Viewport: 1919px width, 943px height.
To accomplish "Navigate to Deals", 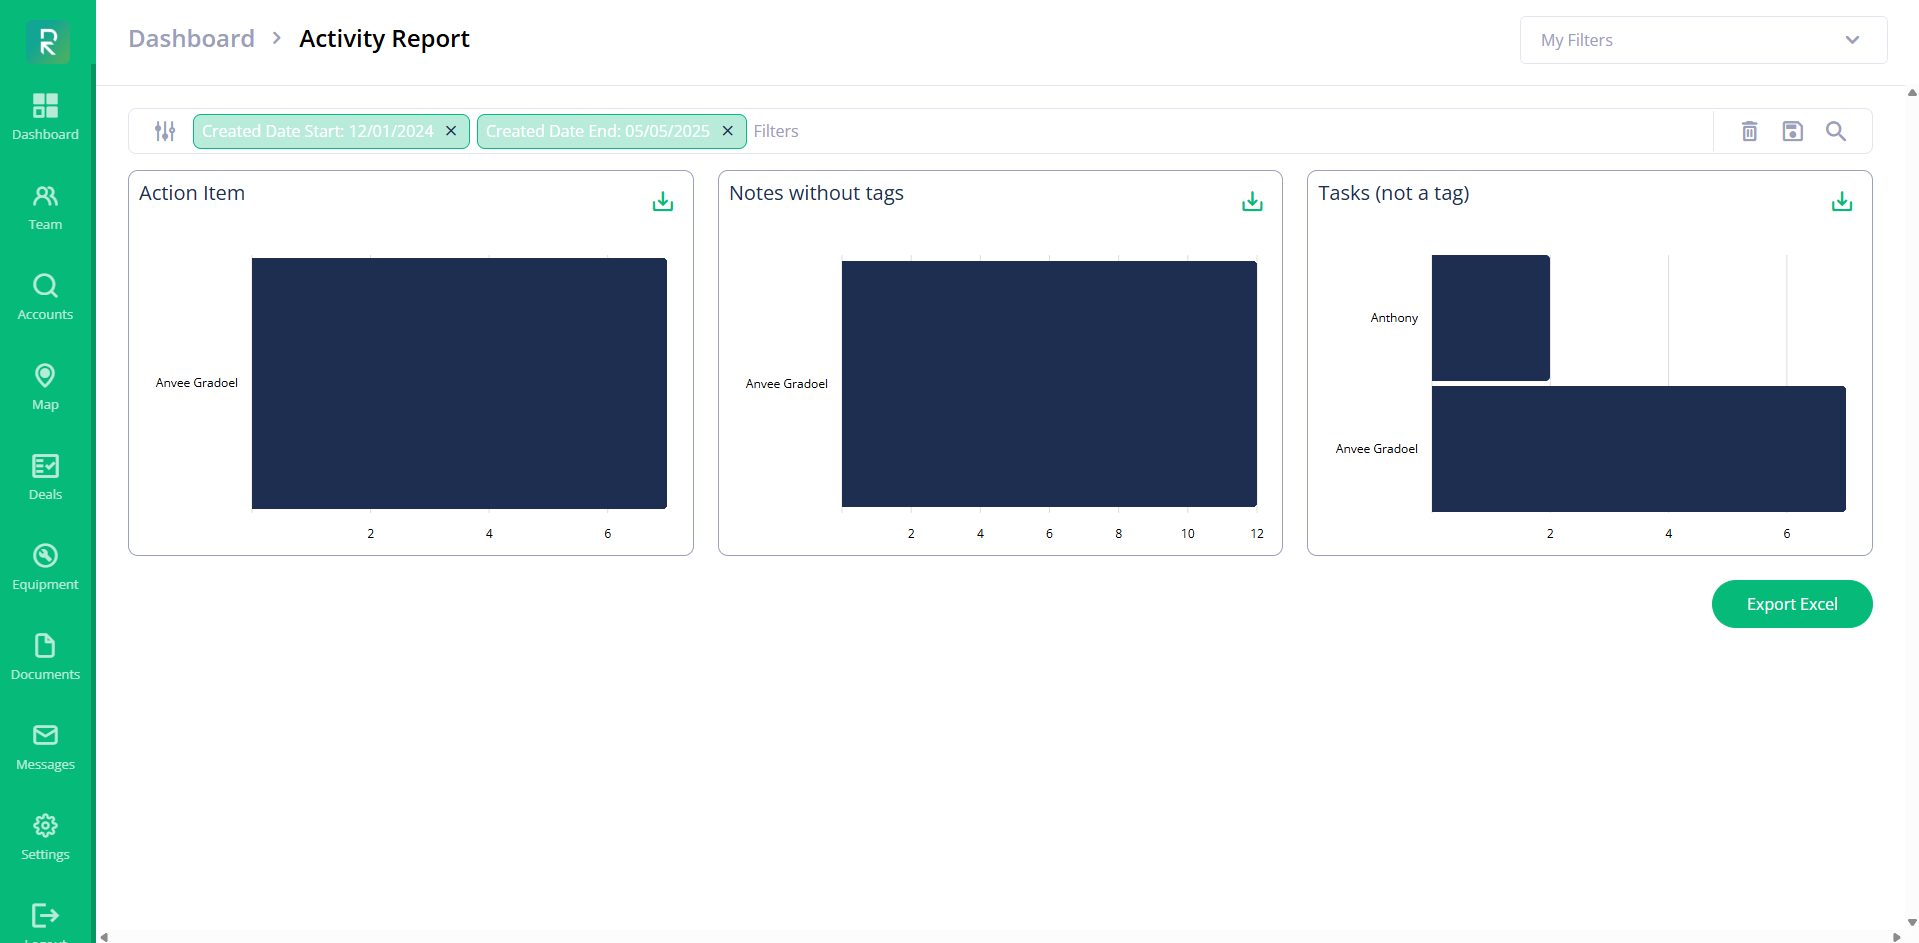I will coord(45,477).
